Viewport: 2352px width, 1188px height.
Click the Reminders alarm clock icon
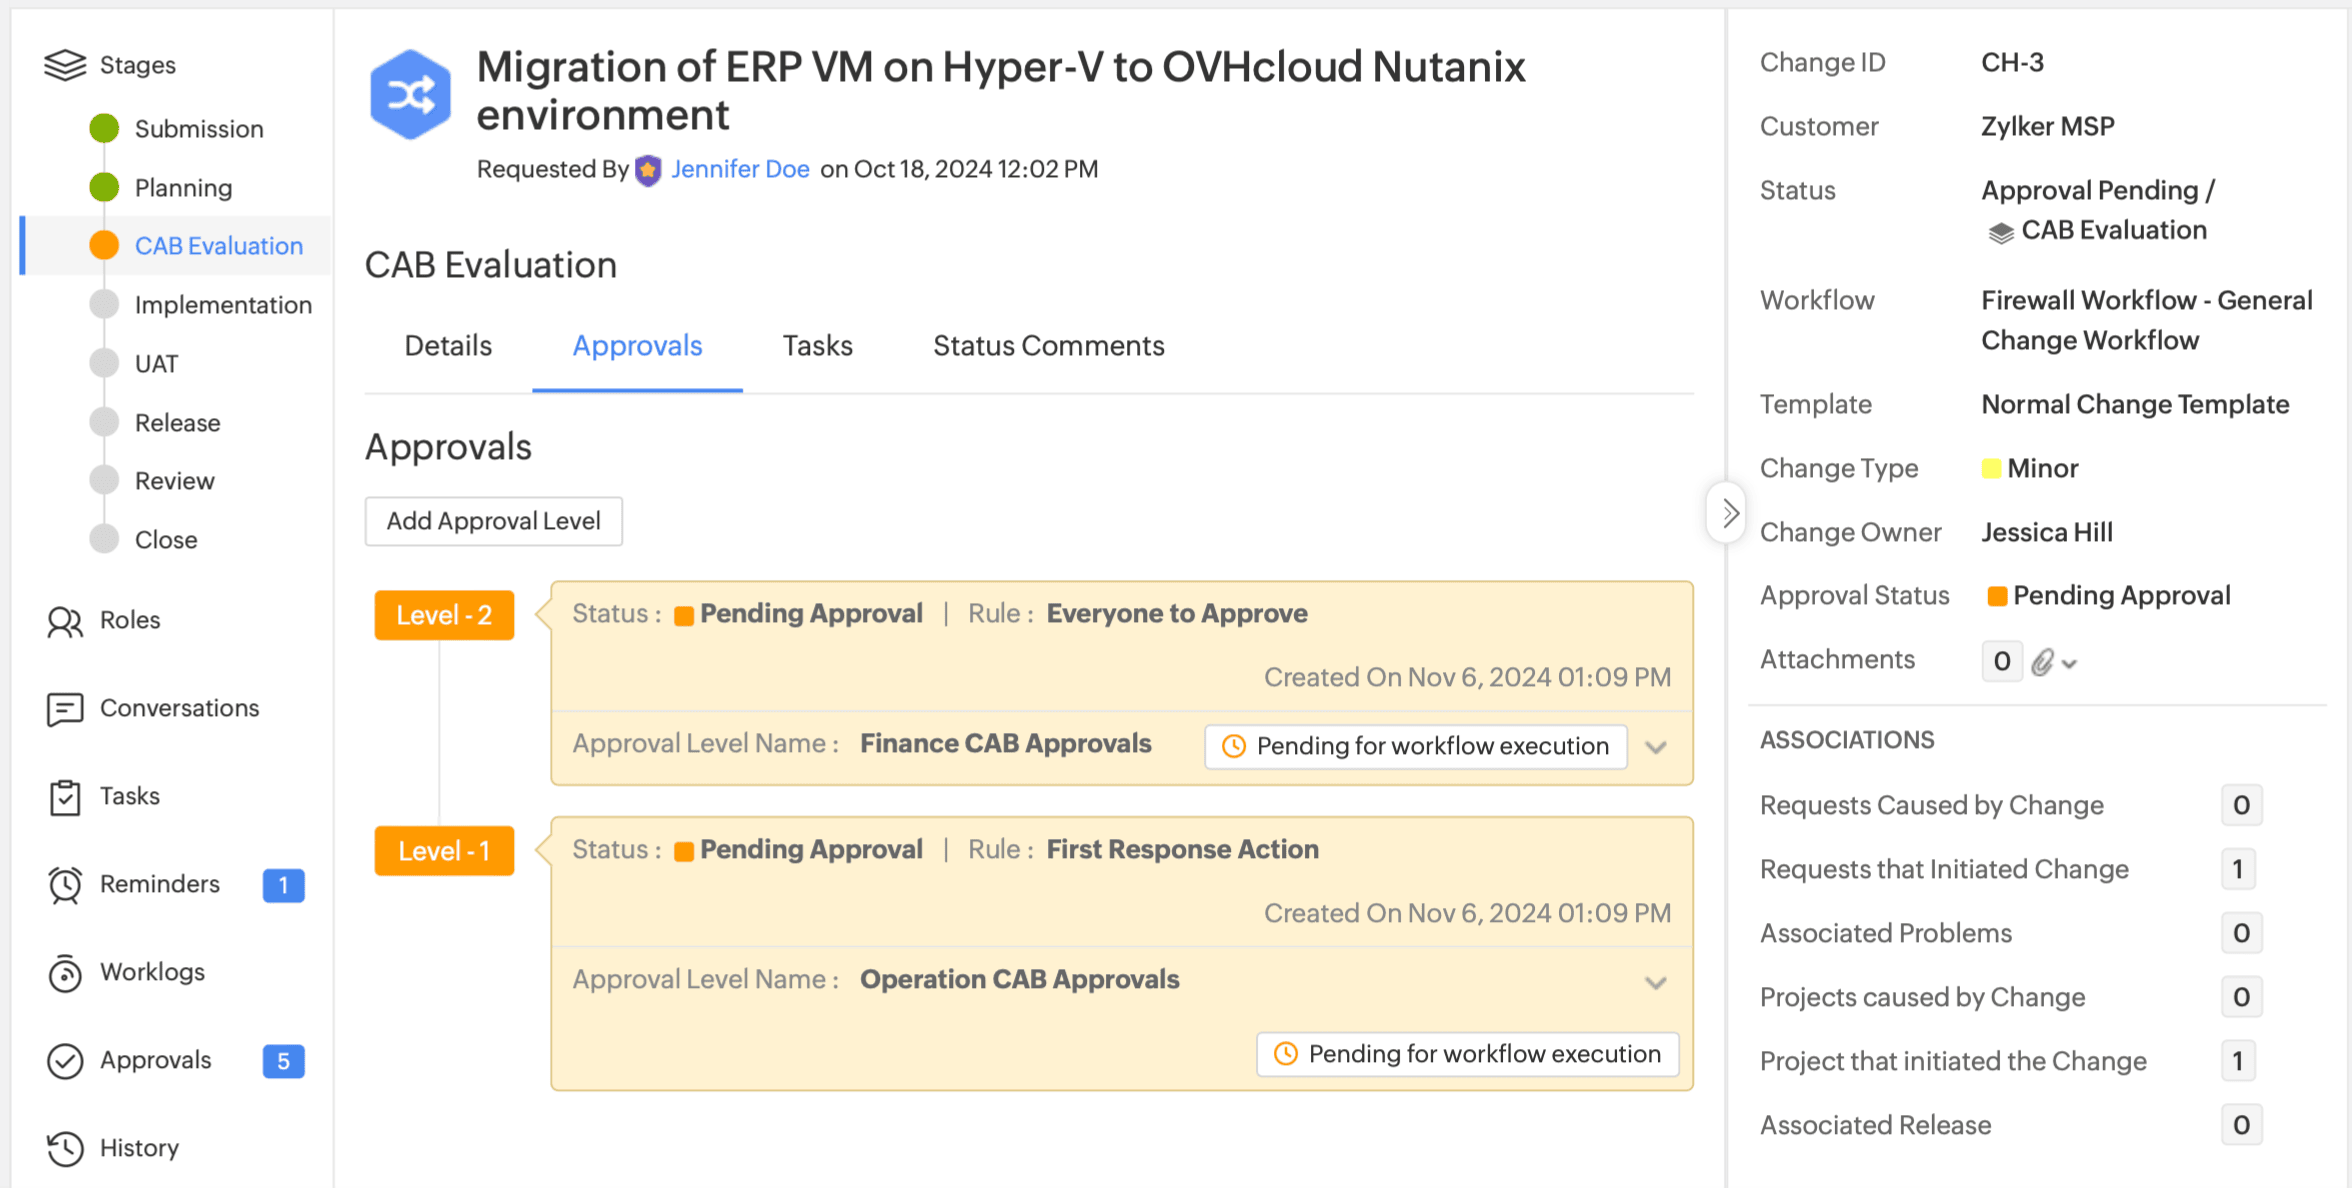click(x=65, y=885)
